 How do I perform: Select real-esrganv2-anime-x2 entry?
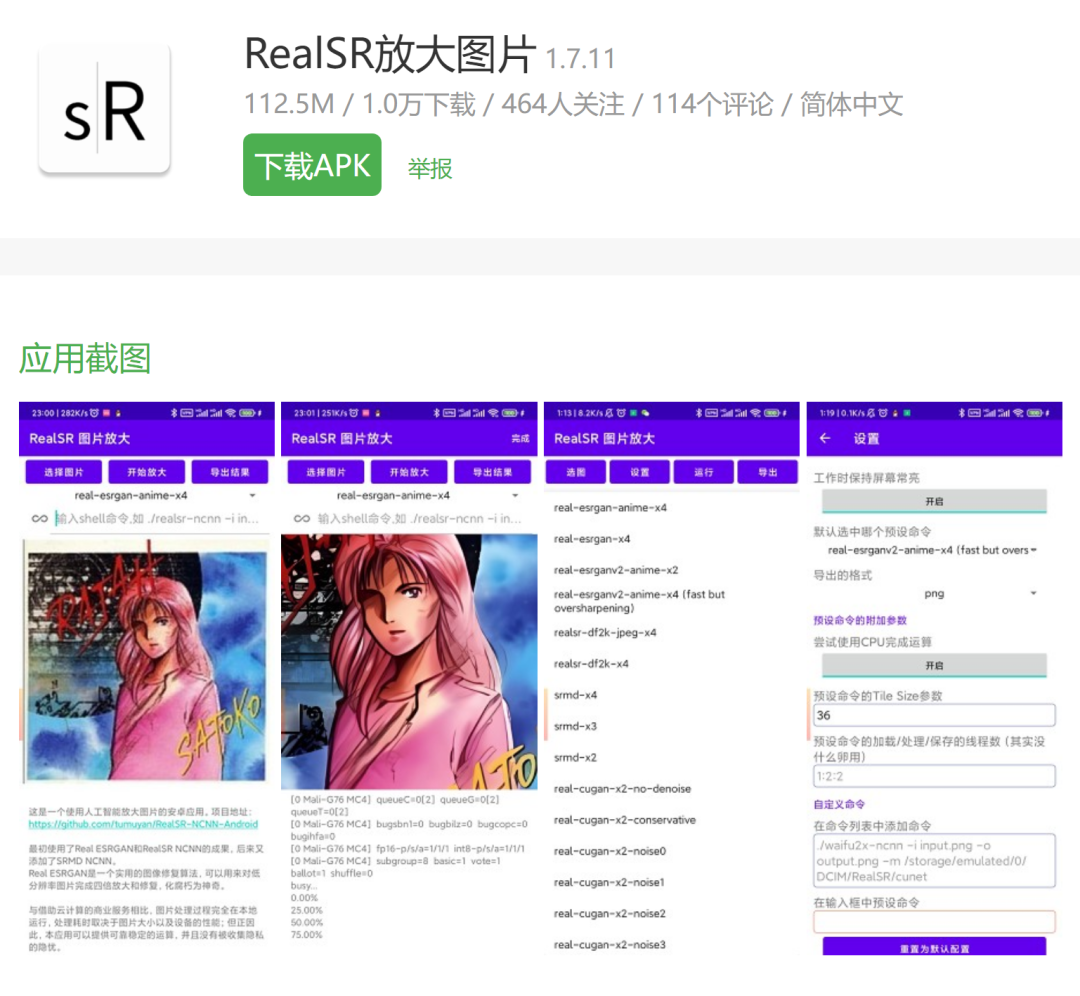(616, 570)
